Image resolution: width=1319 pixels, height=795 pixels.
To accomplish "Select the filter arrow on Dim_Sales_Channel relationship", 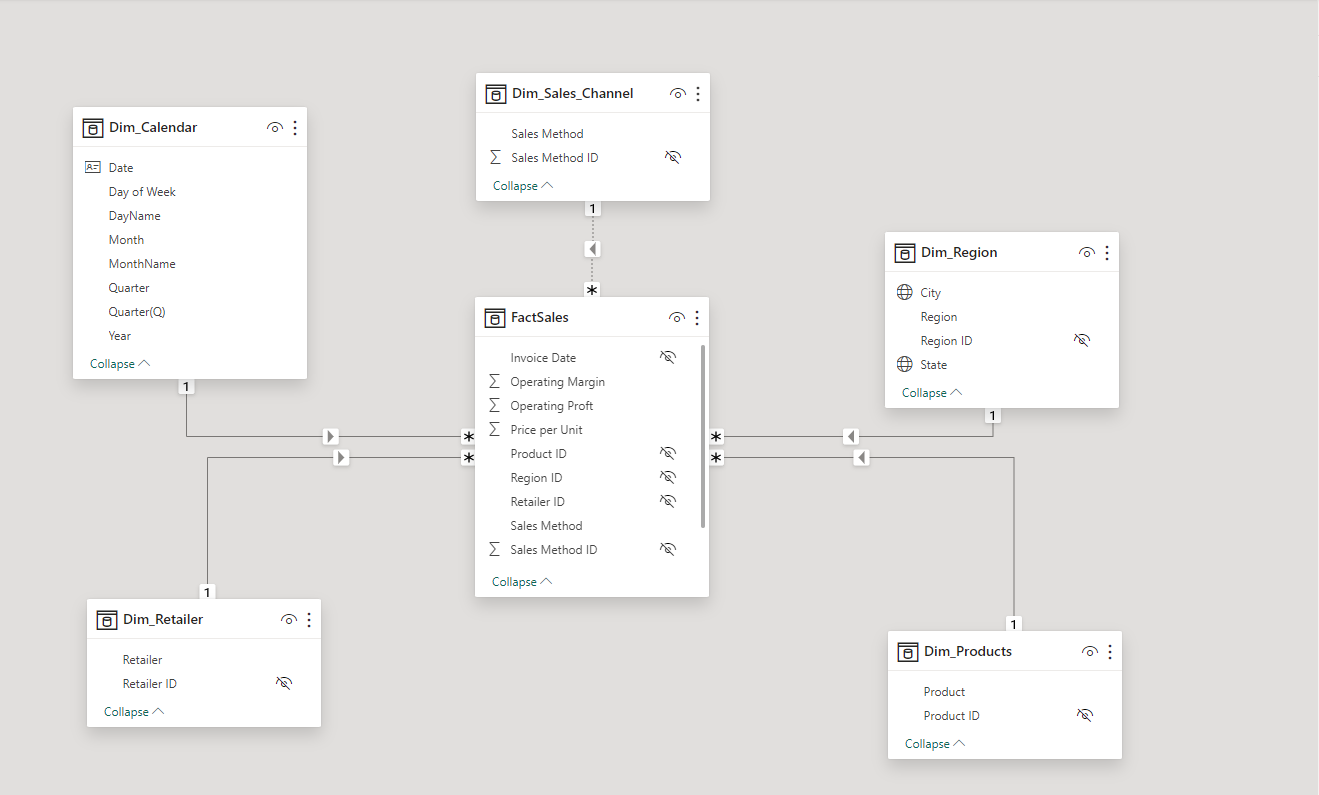I will [x=592, y=249].
